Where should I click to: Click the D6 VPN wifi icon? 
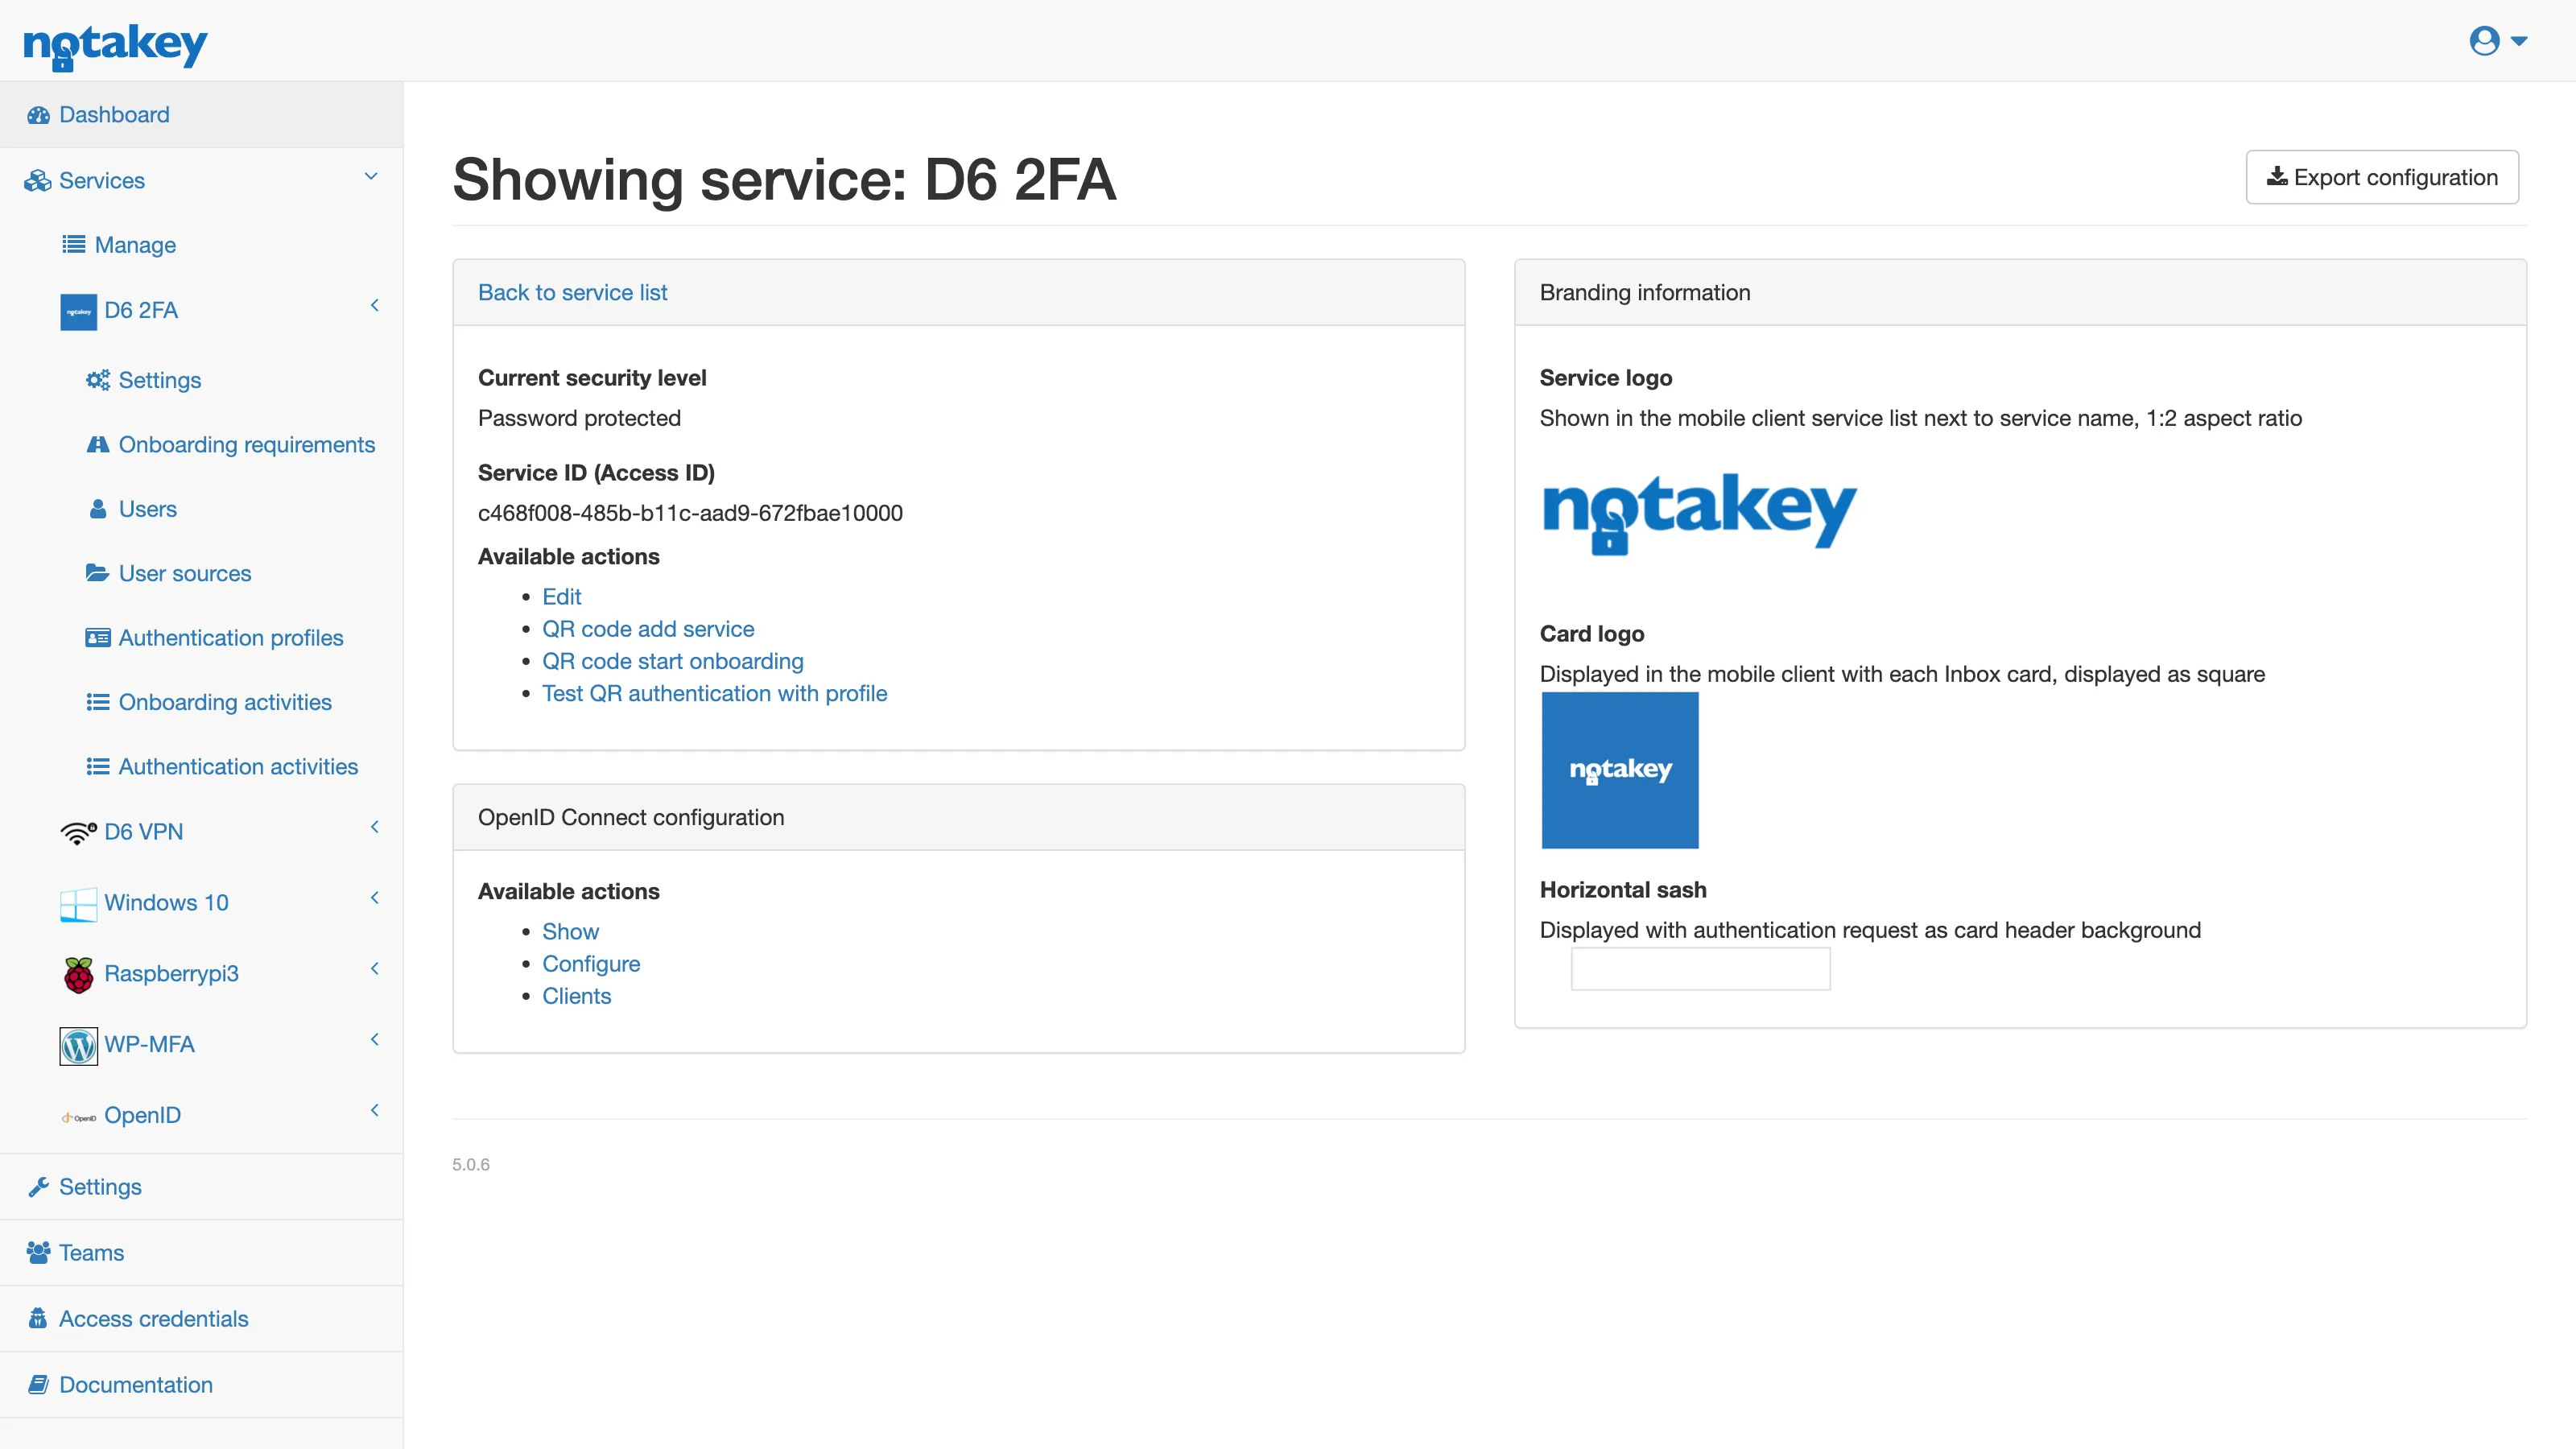(x=78, y=832)
